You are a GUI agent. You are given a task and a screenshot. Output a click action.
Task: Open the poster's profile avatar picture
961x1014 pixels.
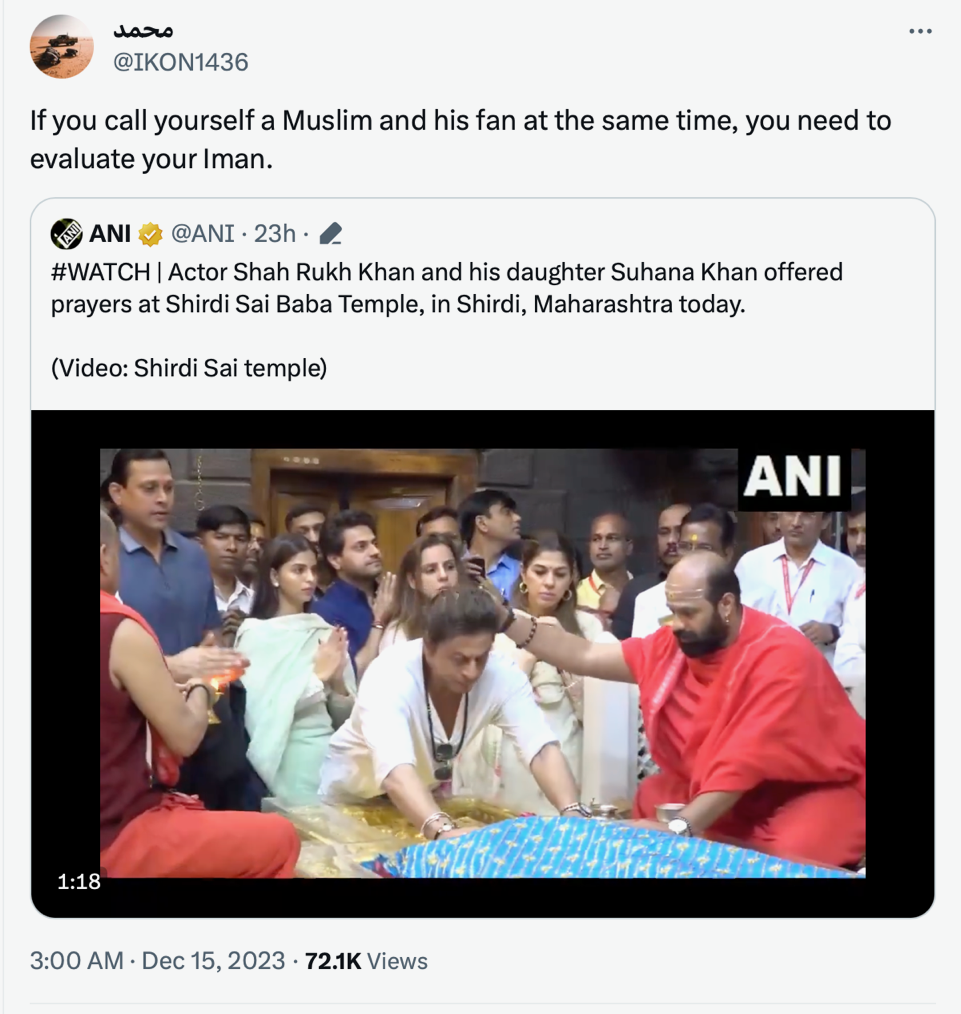(62, 46)
